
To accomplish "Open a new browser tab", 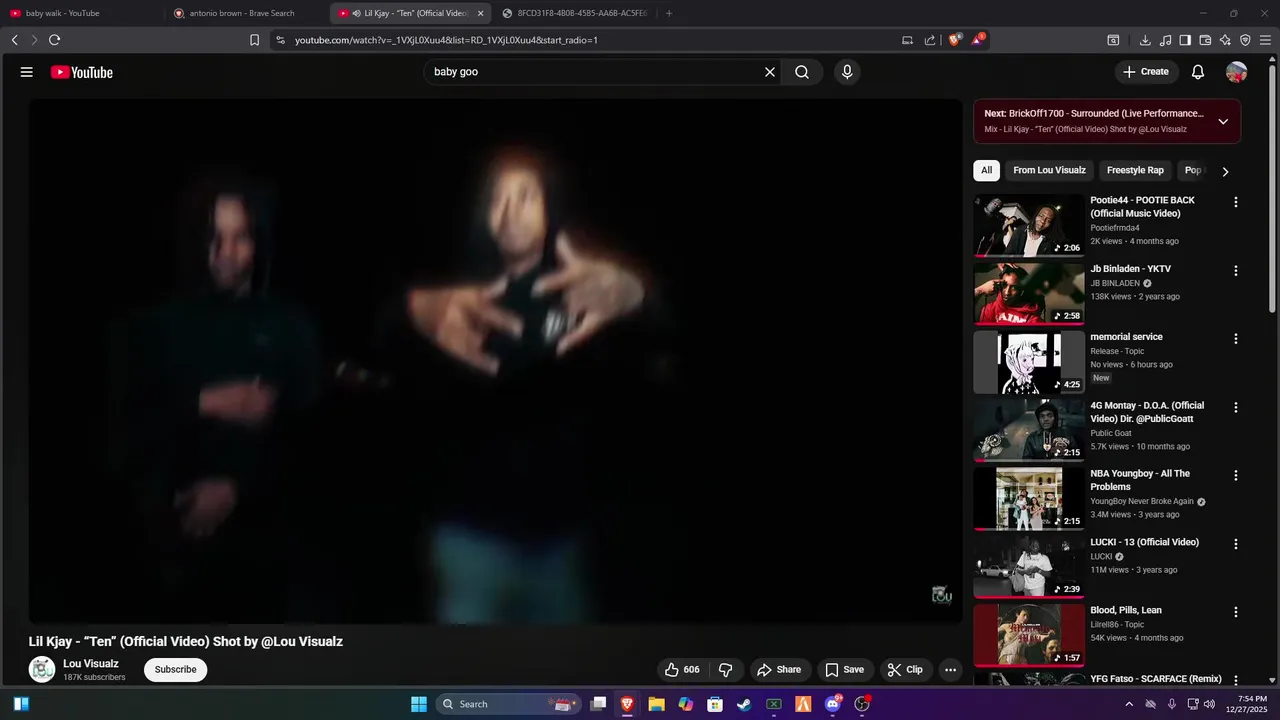I will (x=669, y=13).
